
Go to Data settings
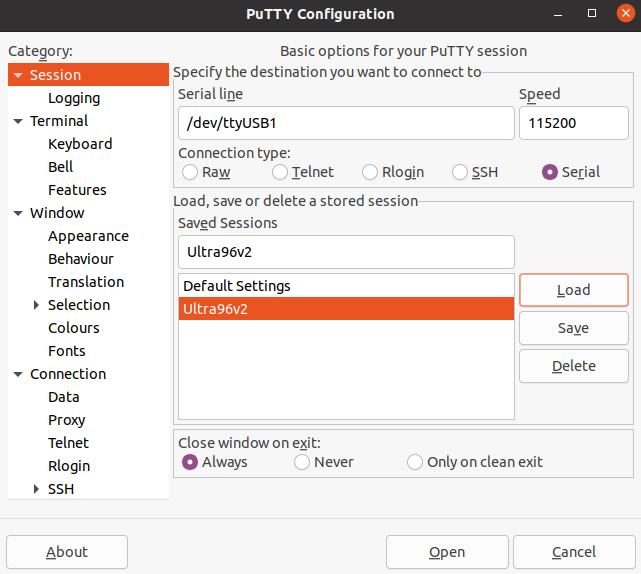(x=64, y=397)
